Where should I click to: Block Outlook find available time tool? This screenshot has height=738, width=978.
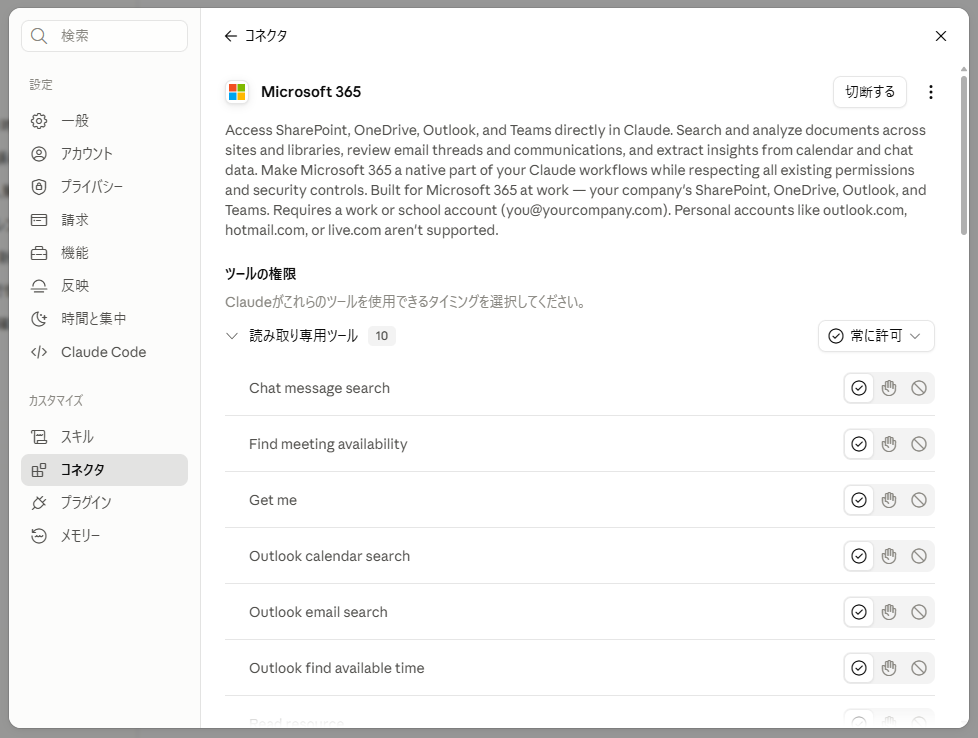[919, 668]
